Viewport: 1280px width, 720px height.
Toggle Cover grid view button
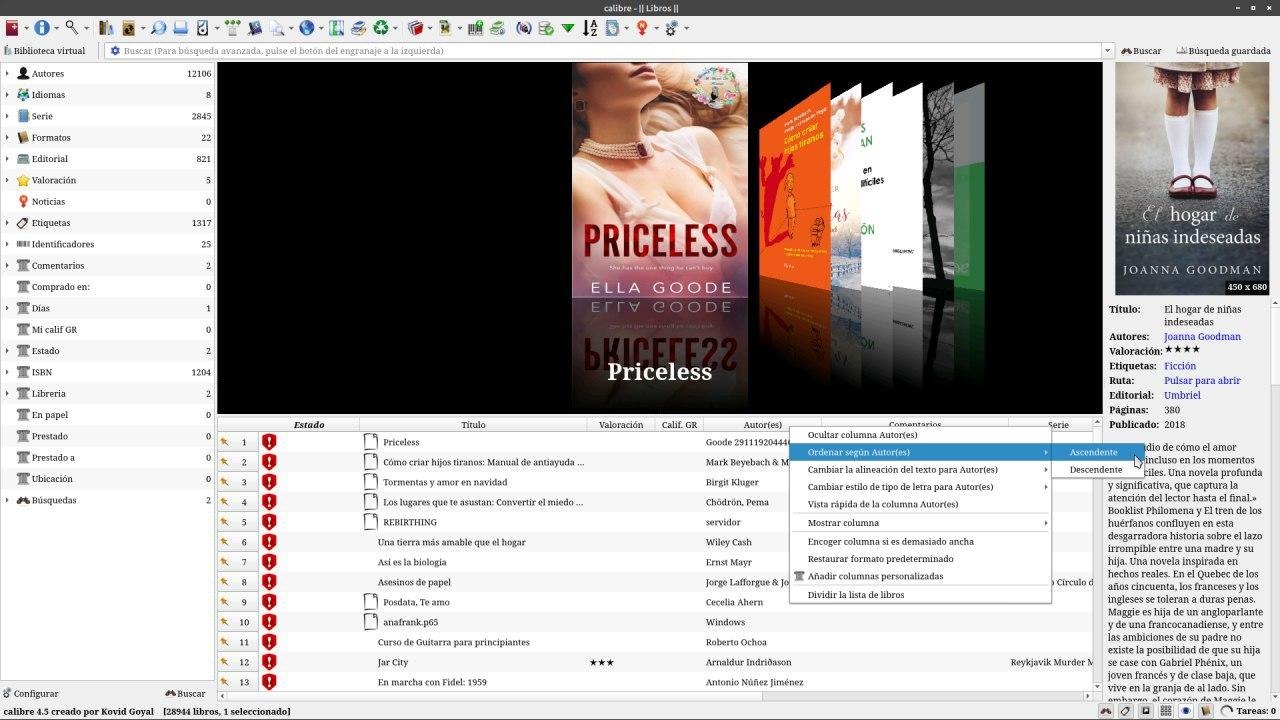[x=1166, y=711]
